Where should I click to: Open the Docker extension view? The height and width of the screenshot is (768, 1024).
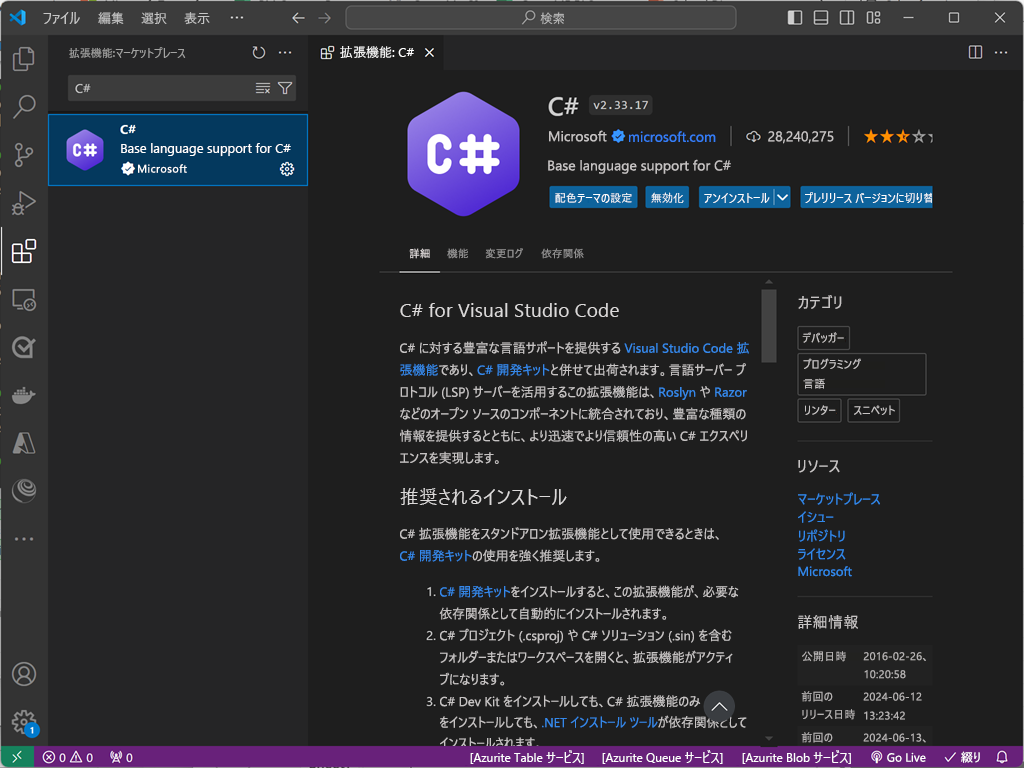coord(24,394)
